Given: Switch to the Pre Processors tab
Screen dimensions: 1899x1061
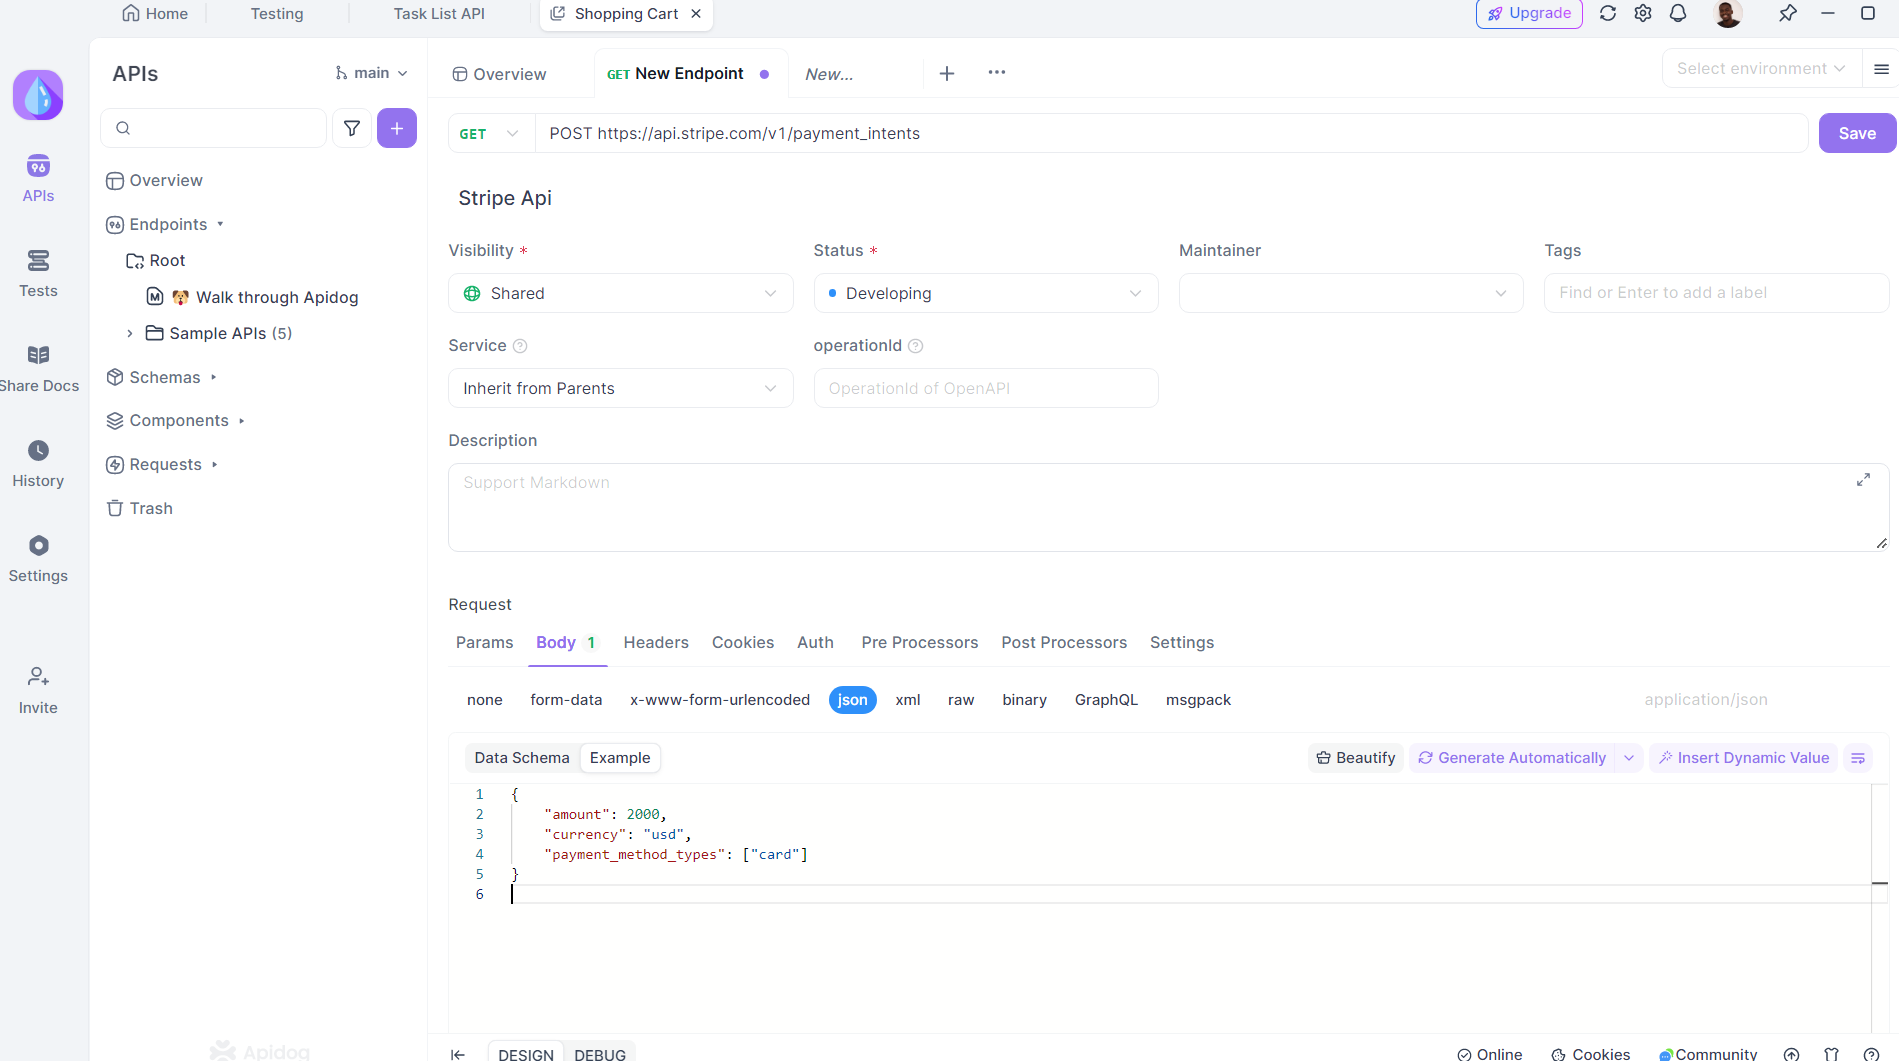Looking at the screenshot, I should click(x=920, y=643).
